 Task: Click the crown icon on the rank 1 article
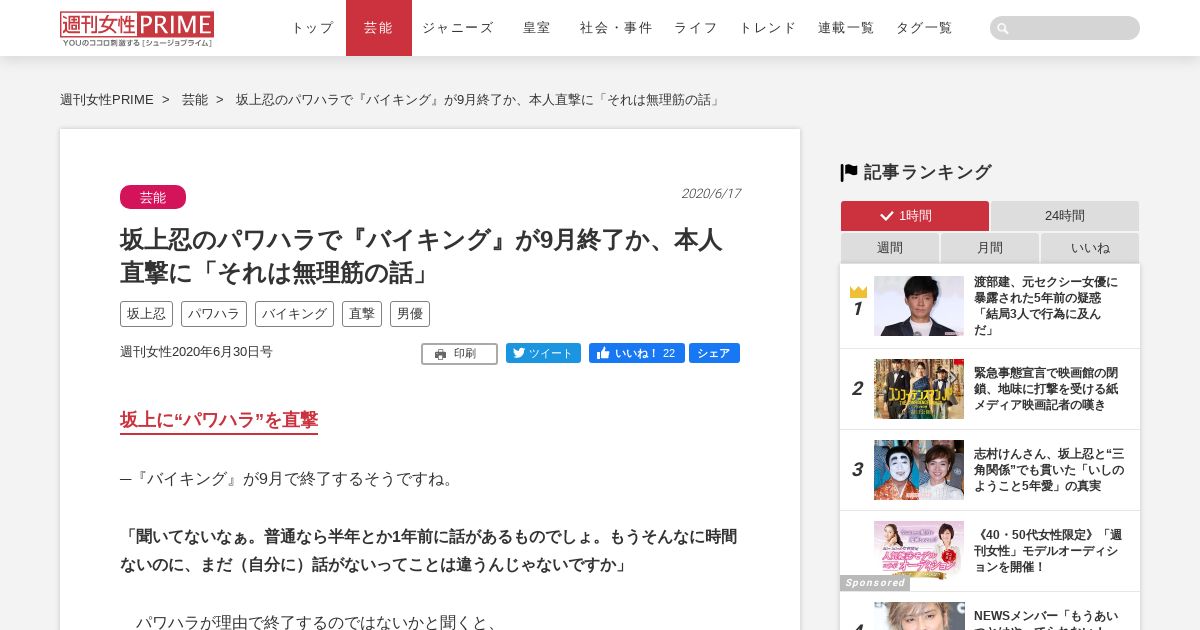(858, 292)
